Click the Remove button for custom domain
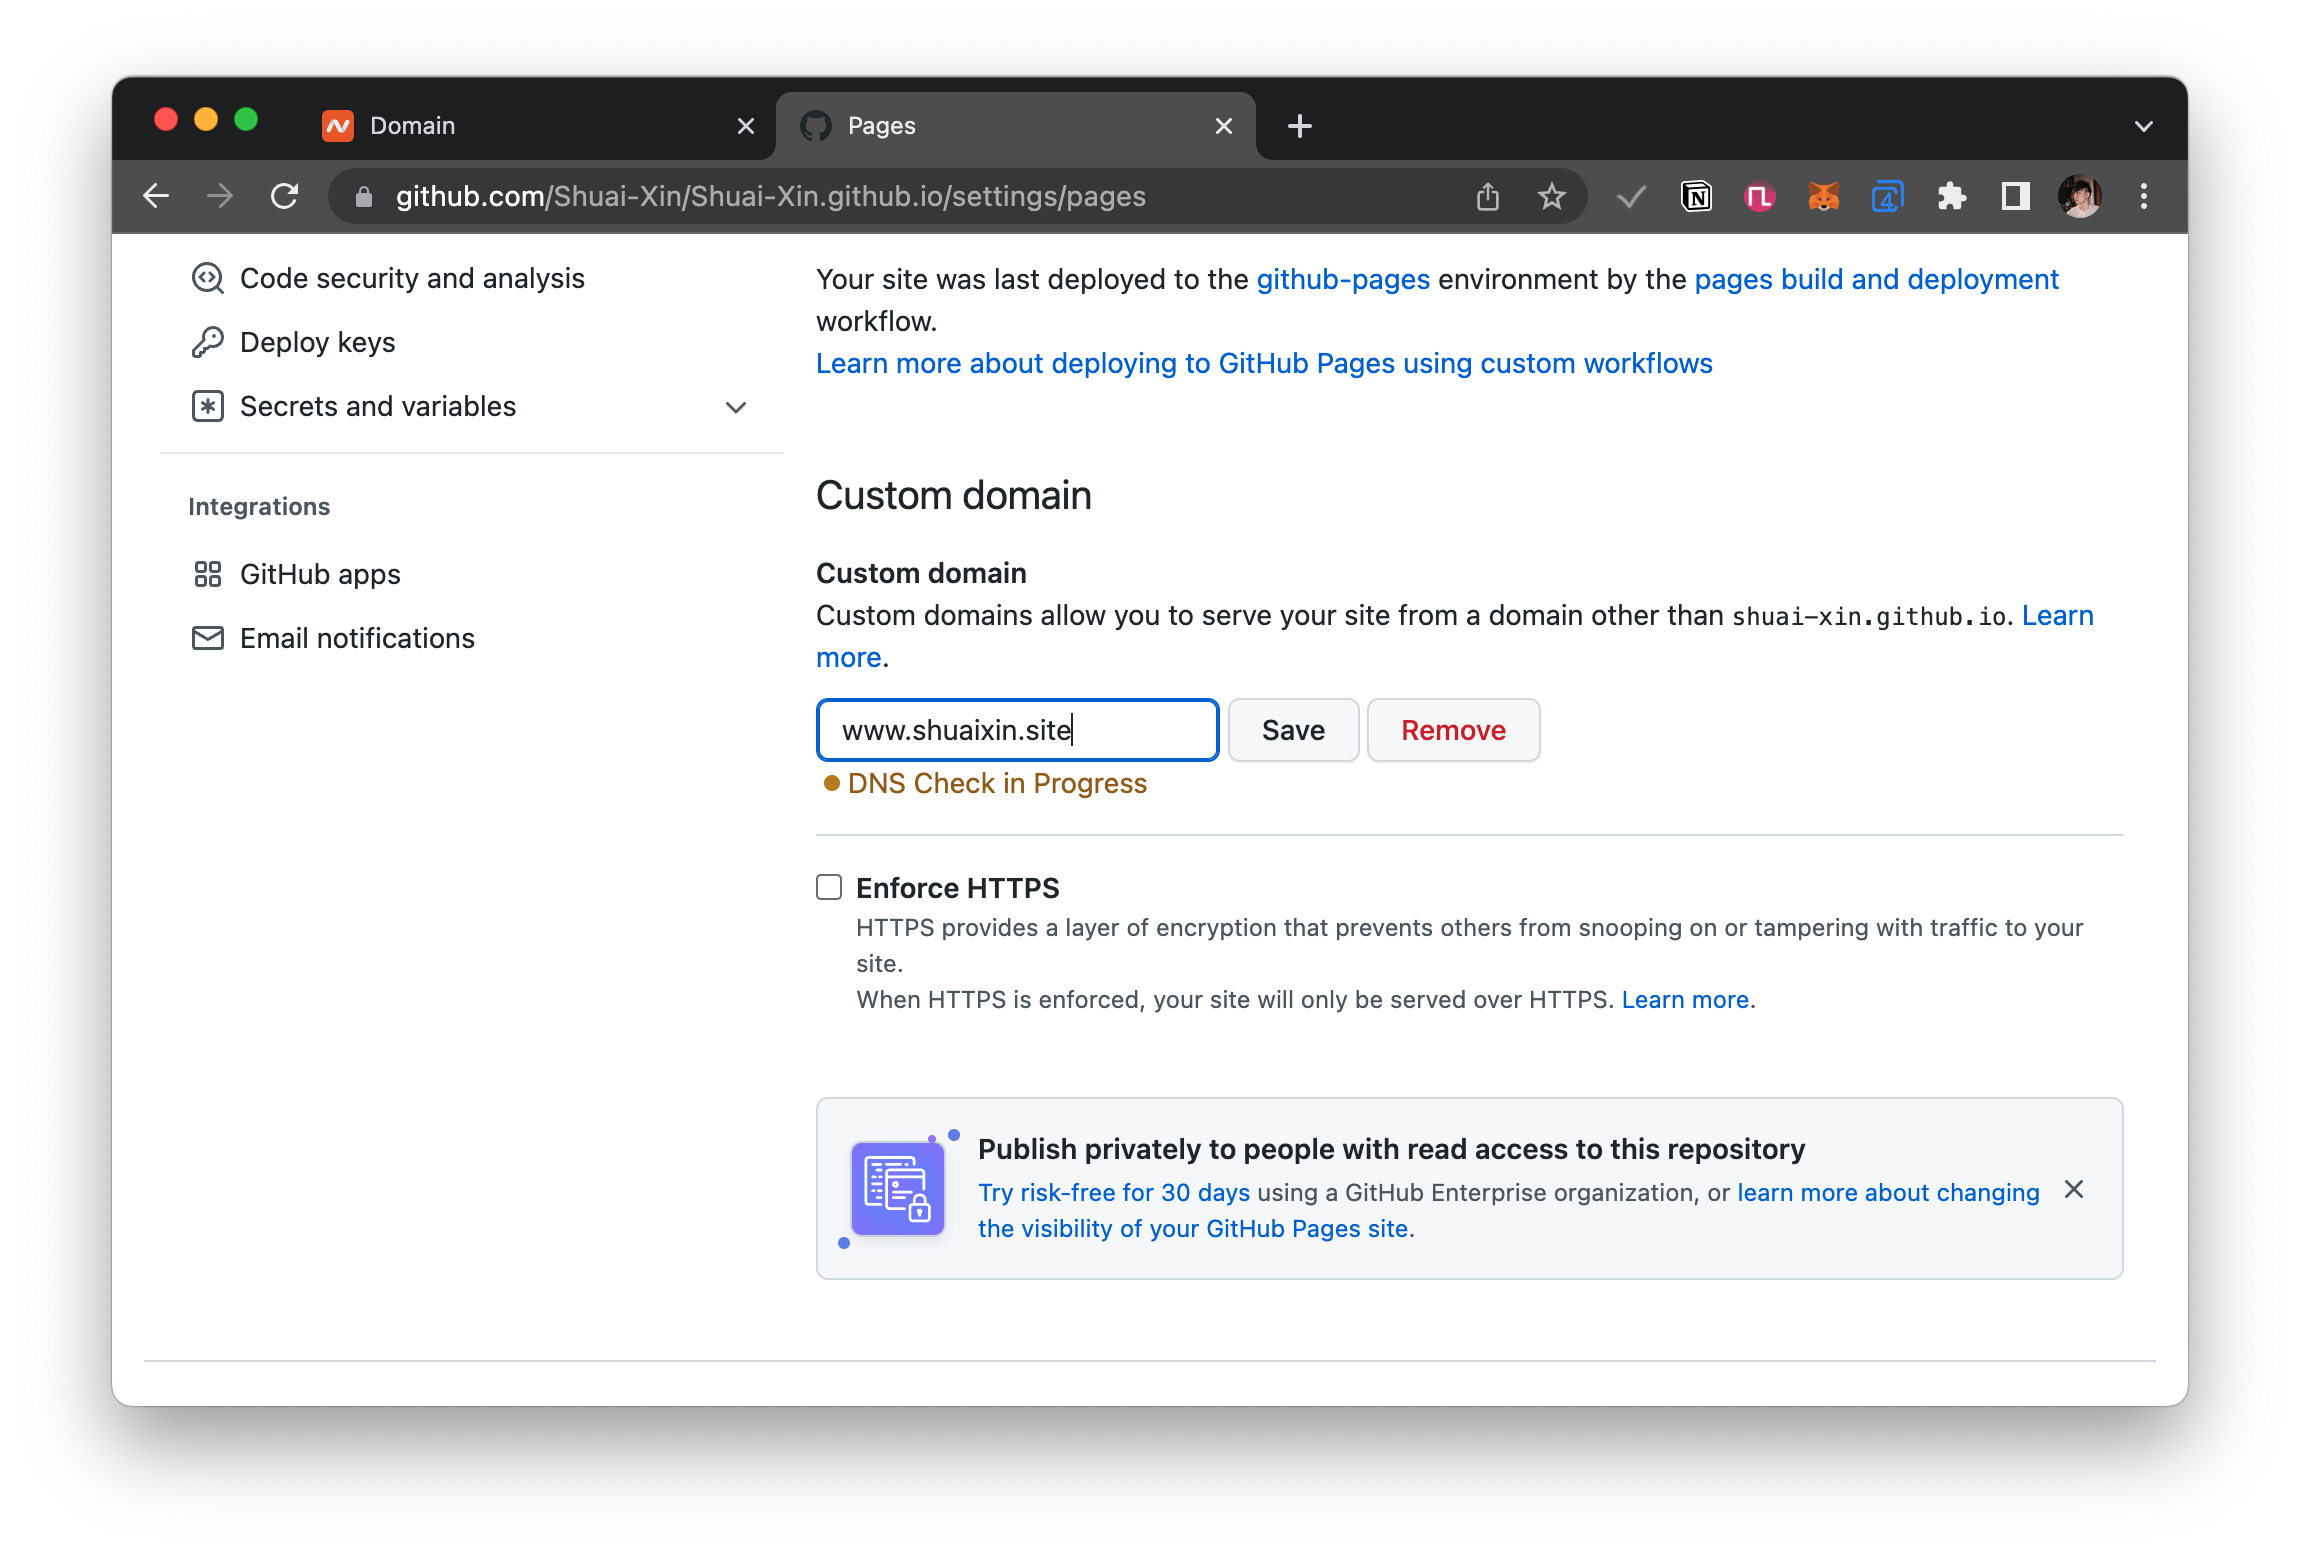 (x=1454, y=730)
